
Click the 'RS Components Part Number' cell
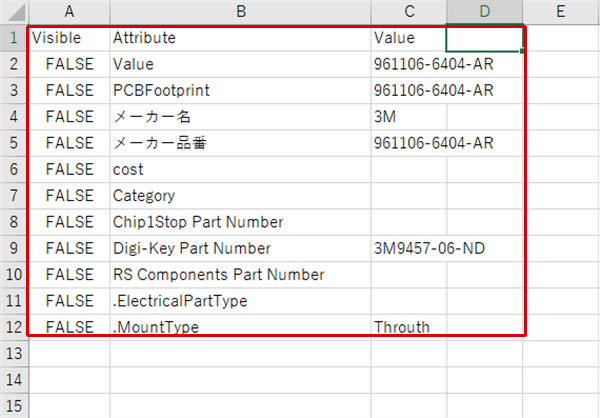[240, 275]
